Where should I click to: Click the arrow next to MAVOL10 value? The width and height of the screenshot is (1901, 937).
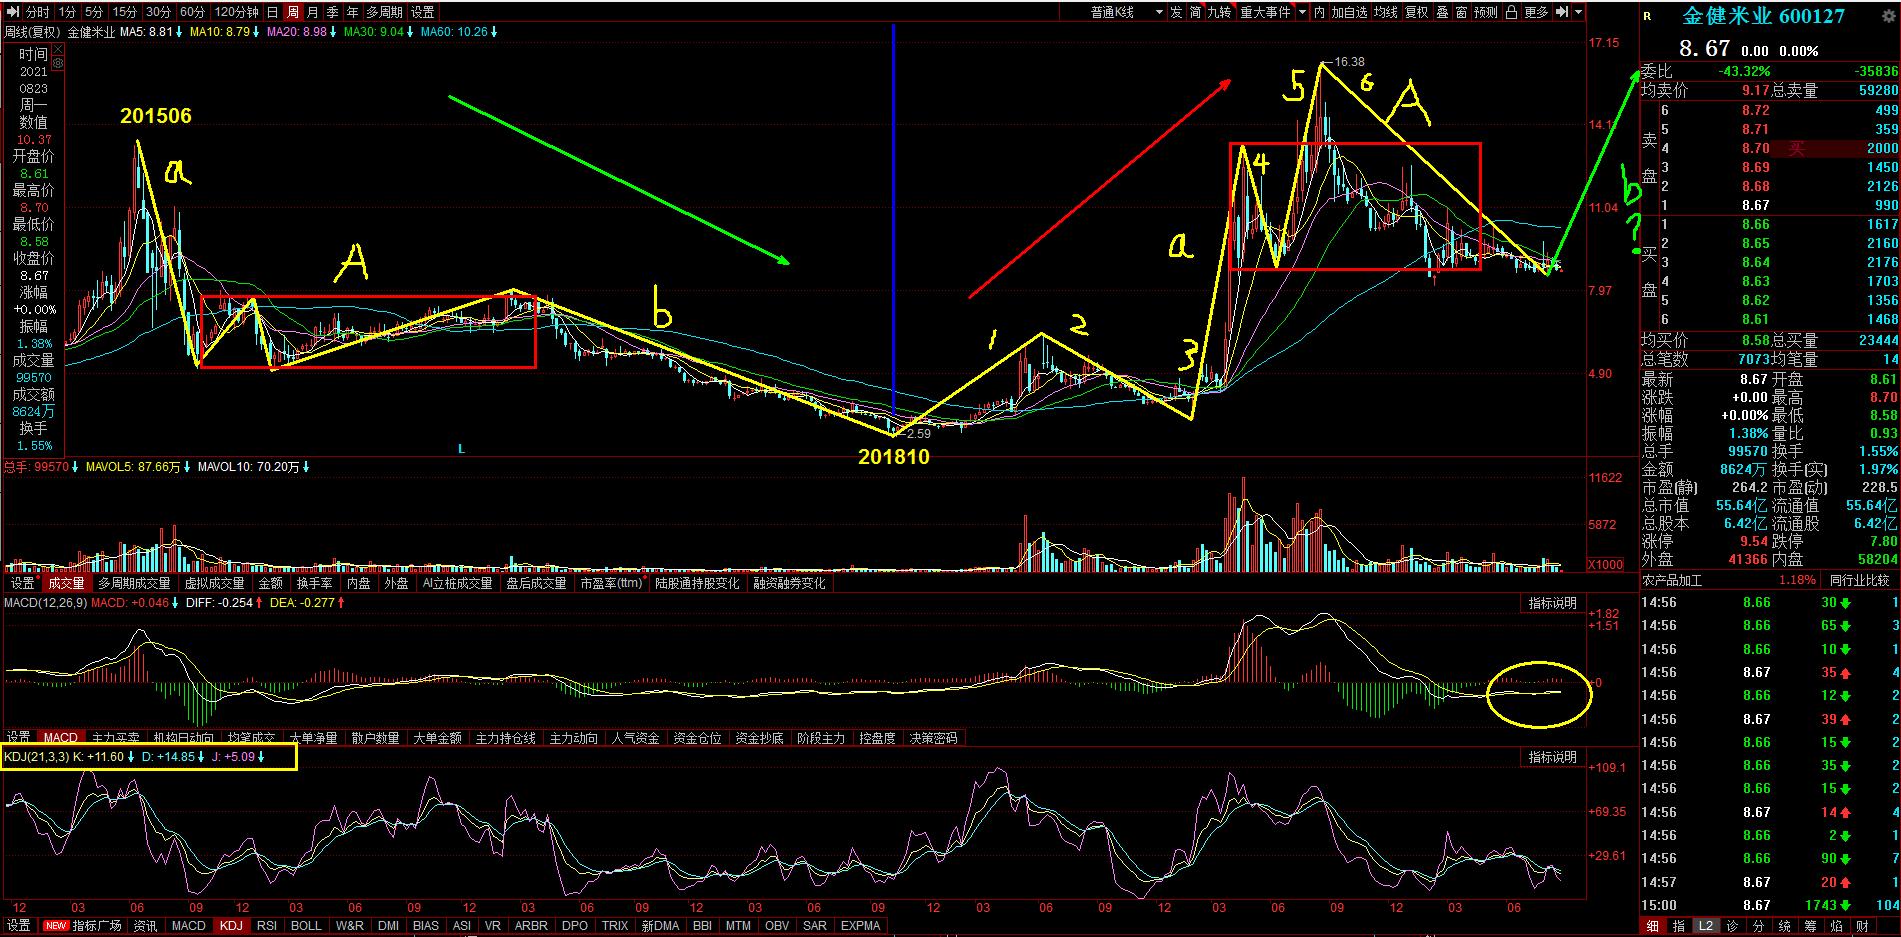306,467
